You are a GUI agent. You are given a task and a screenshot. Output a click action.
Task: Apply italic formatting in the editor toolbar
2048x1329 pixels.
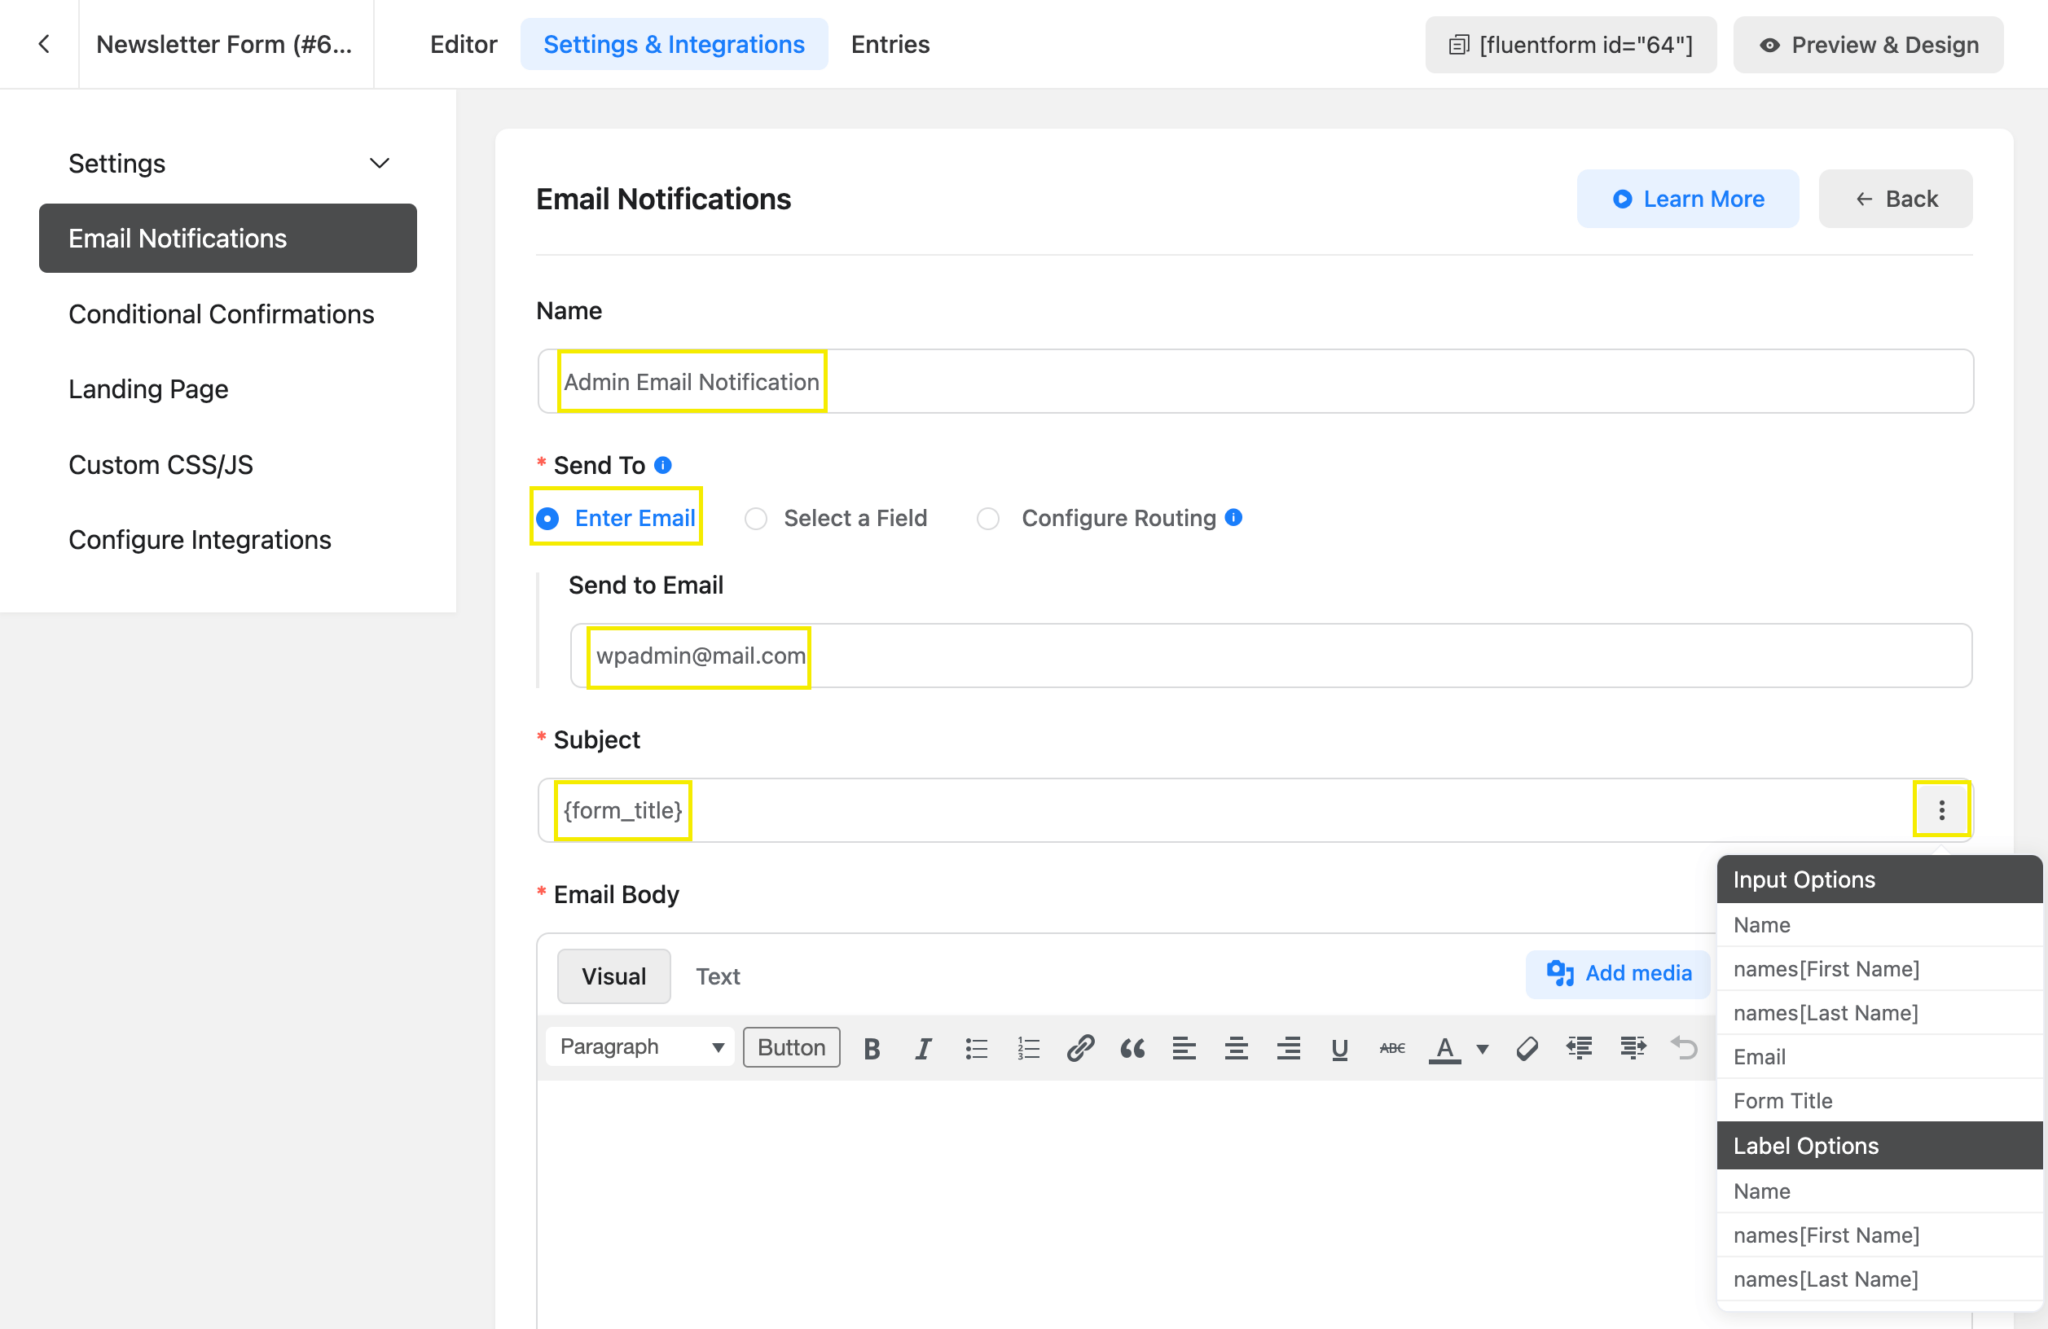tap(923, 1047)
